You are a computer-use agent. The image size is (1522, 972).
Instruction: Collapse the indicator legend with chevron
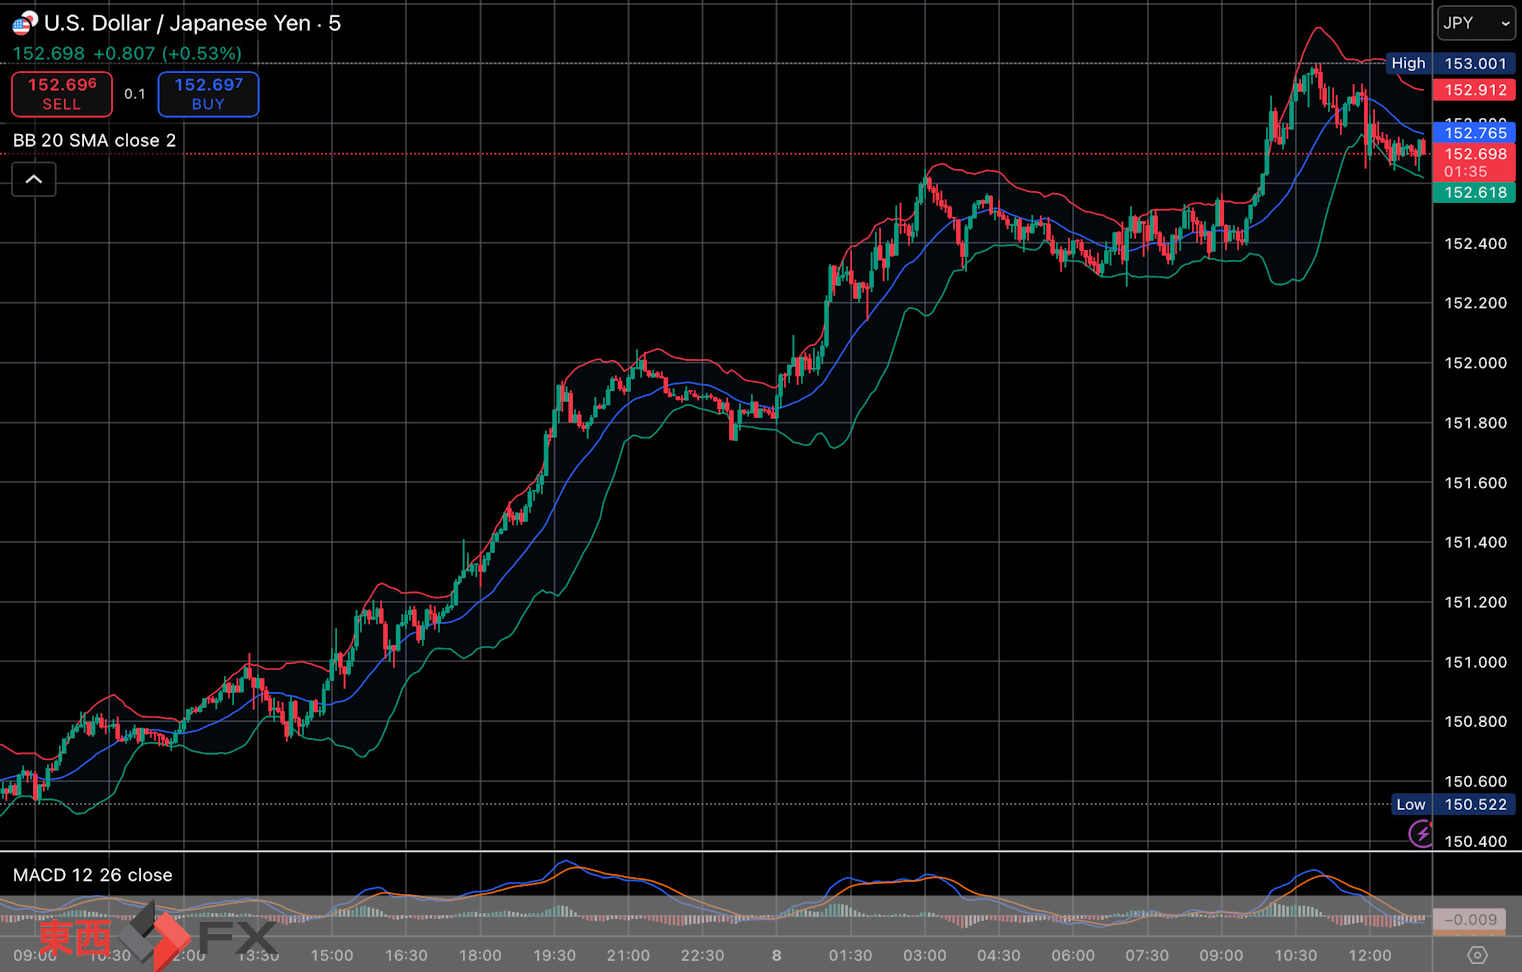pos(33,180)
